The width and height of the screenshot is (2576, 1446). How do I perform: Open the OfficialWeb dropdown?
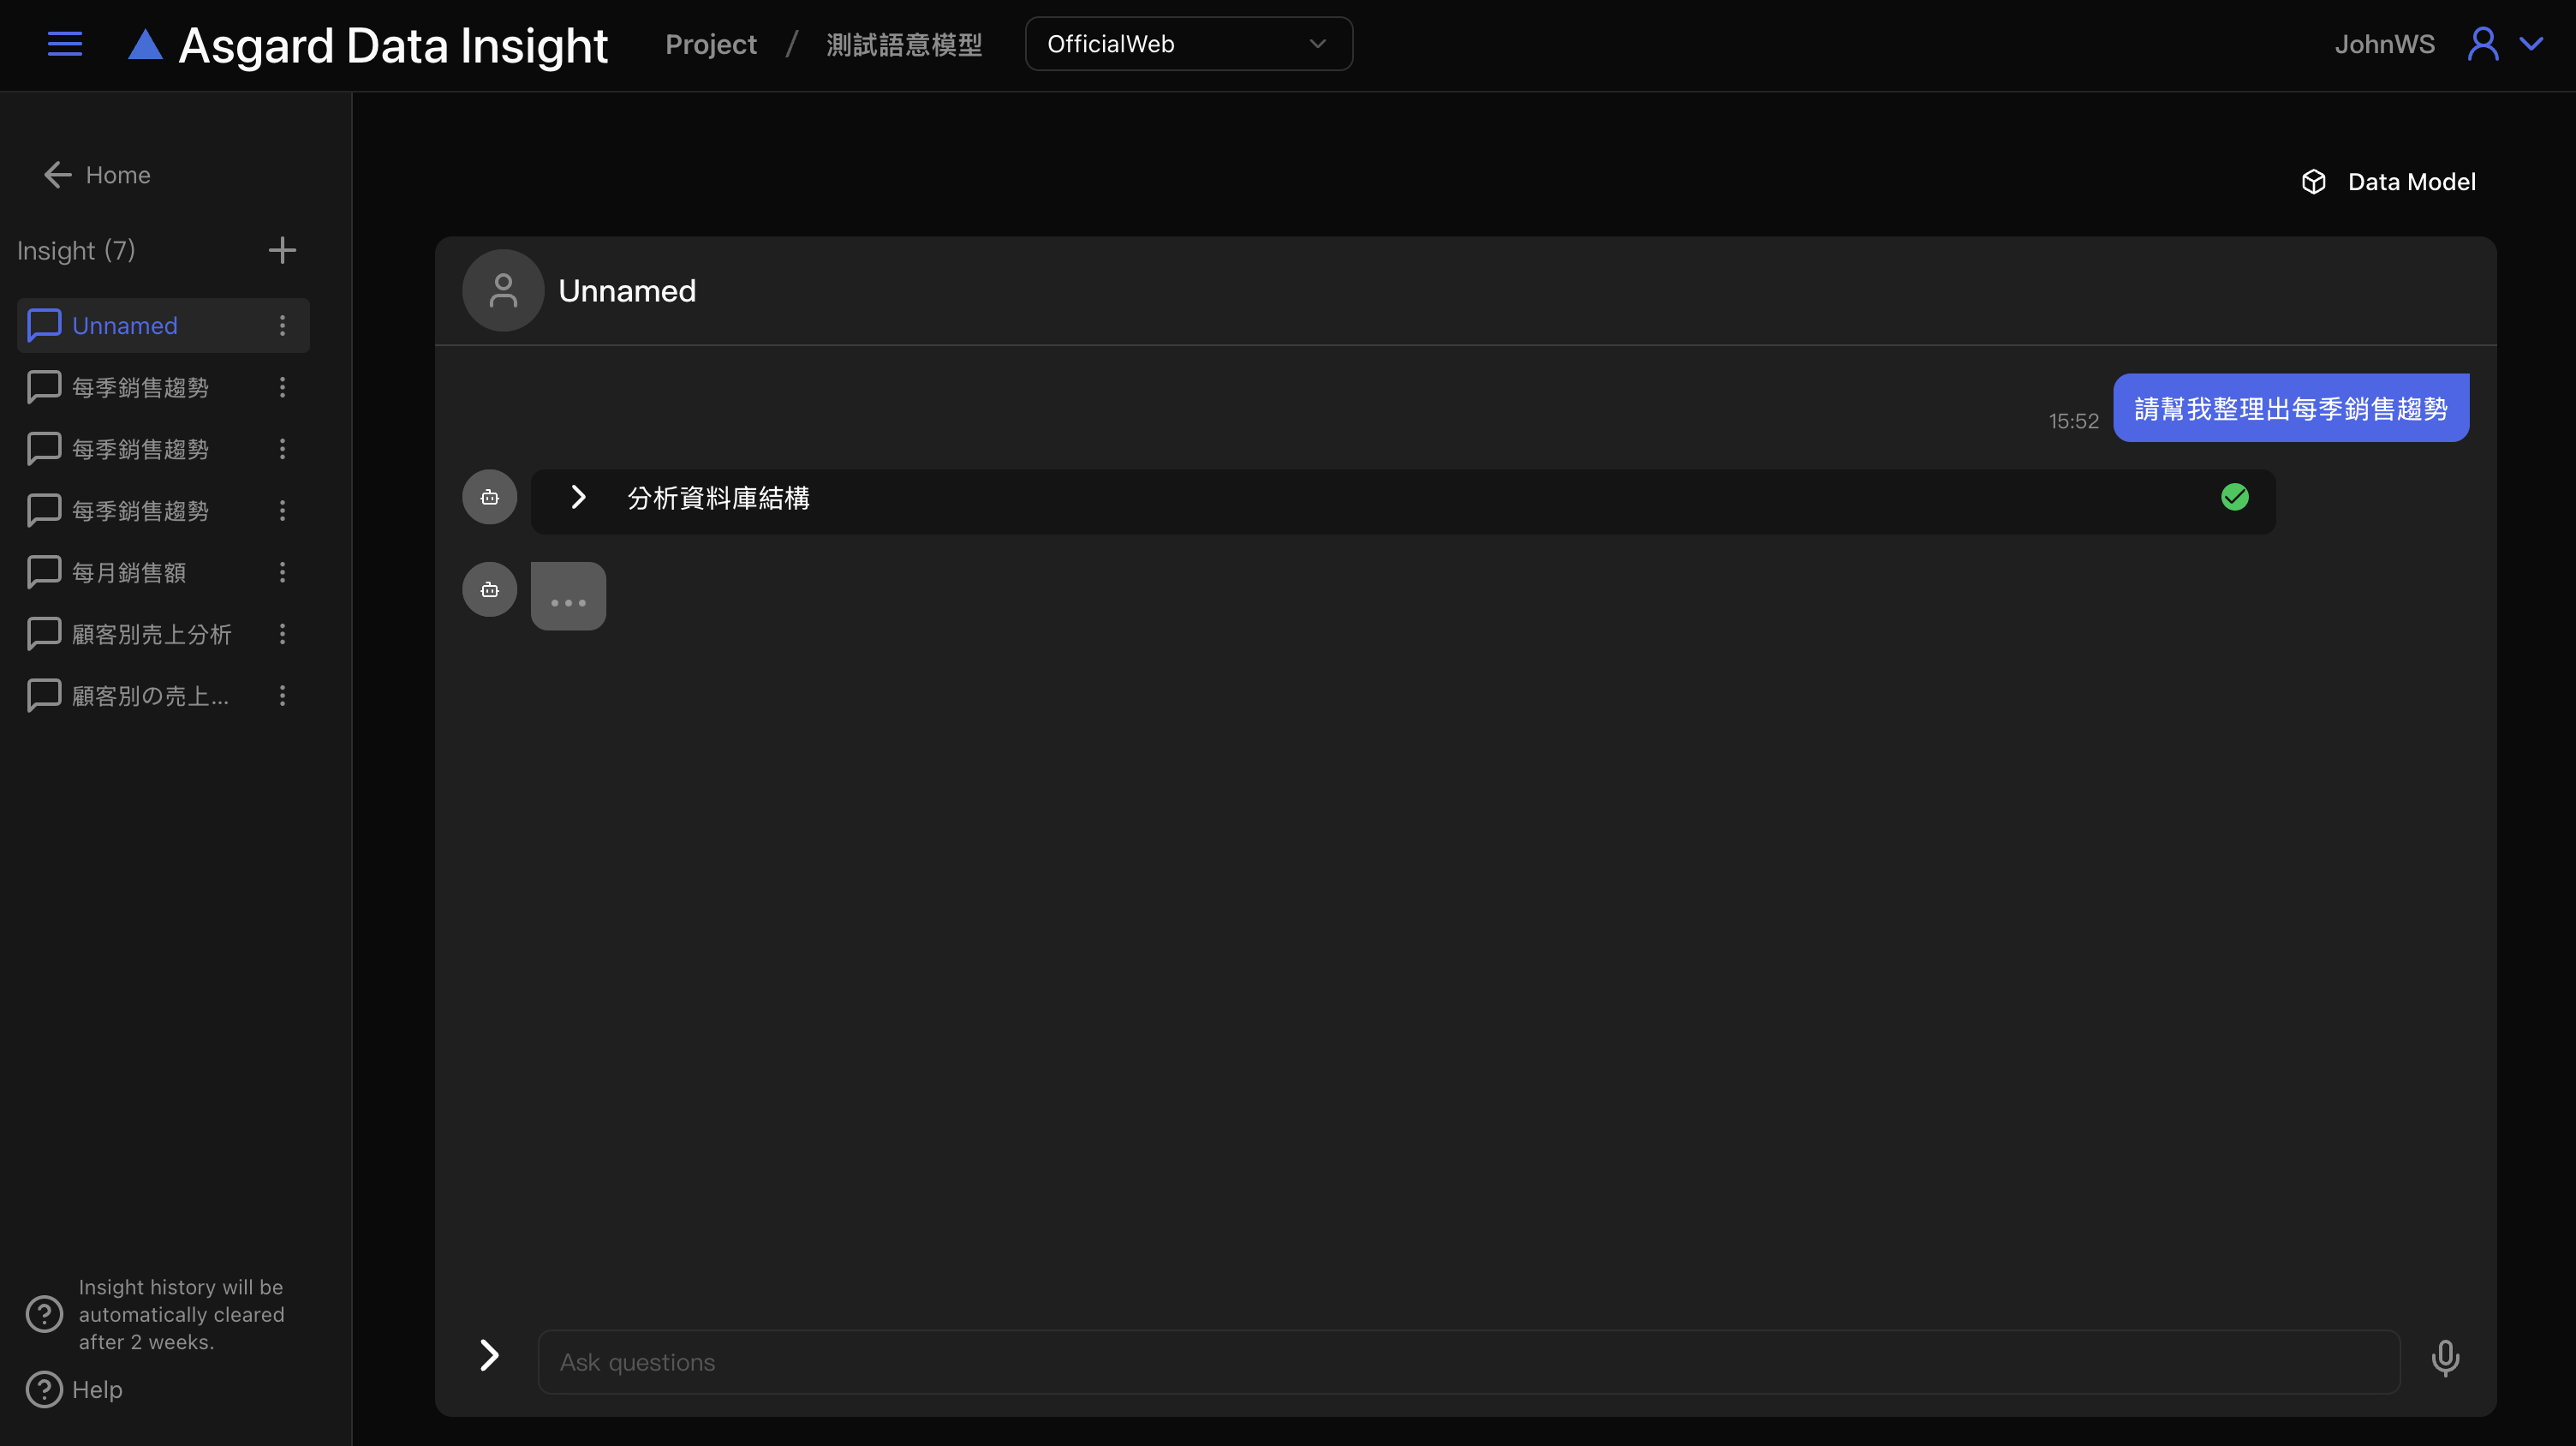click(1188, 44)
